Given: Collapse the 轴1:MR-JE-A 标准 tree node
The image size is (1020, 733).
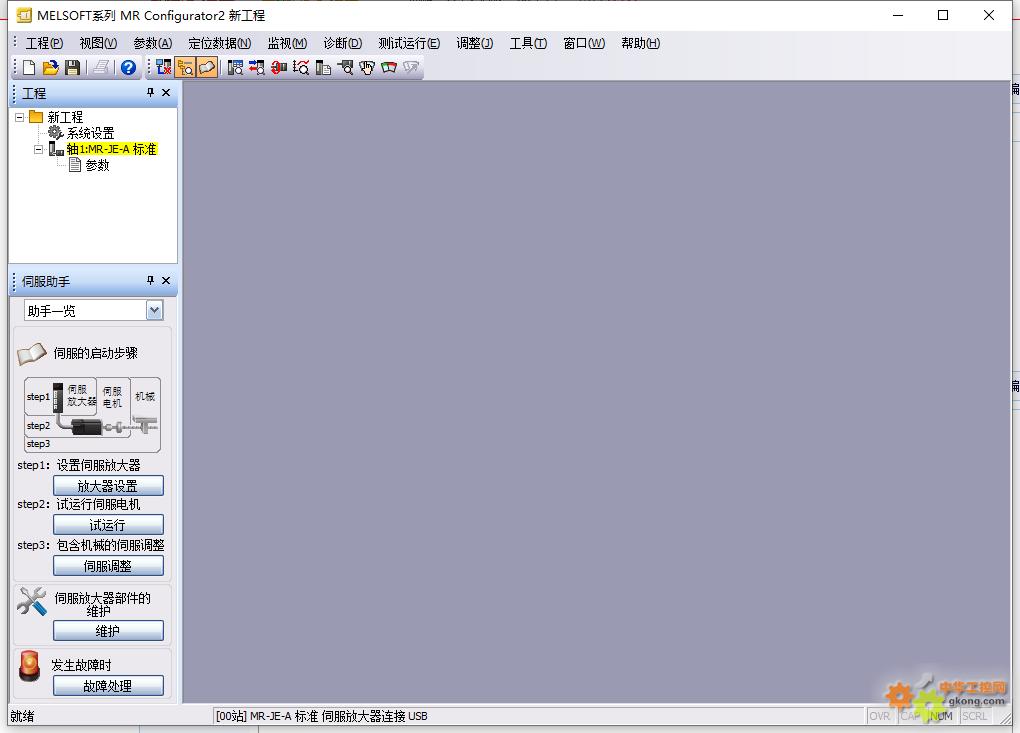Looking at the screenshot, I should (x=38, y=149).
